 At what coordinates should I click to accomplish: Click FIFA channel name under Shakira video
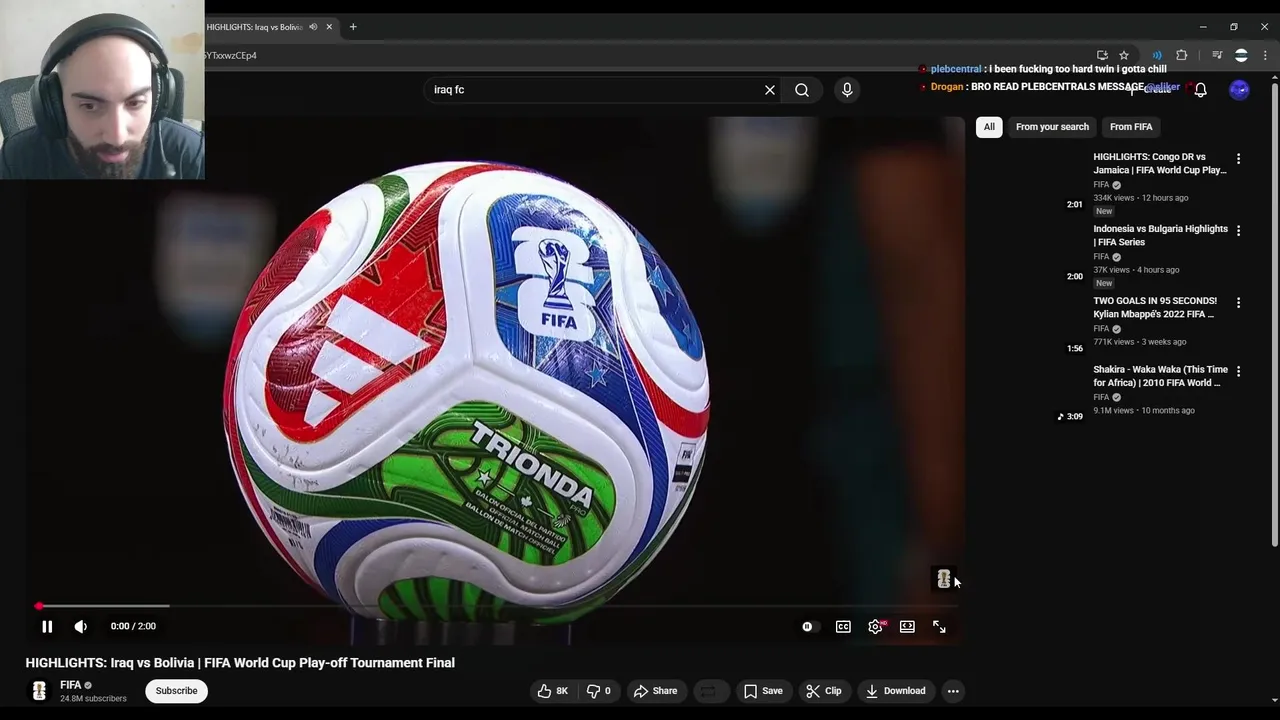tap(1101, 397)
